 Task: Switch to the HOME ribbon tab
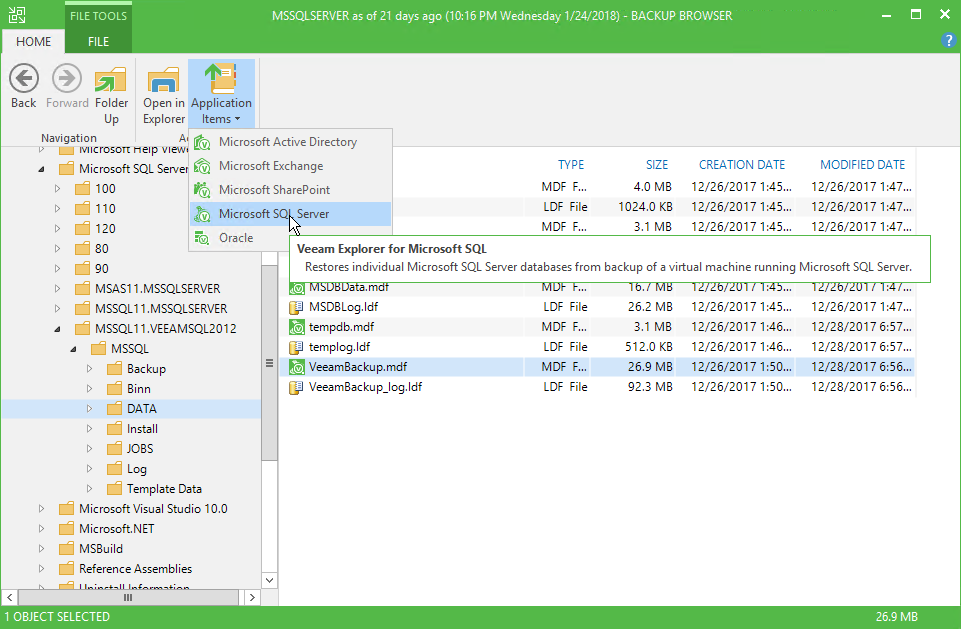point(33,42)
